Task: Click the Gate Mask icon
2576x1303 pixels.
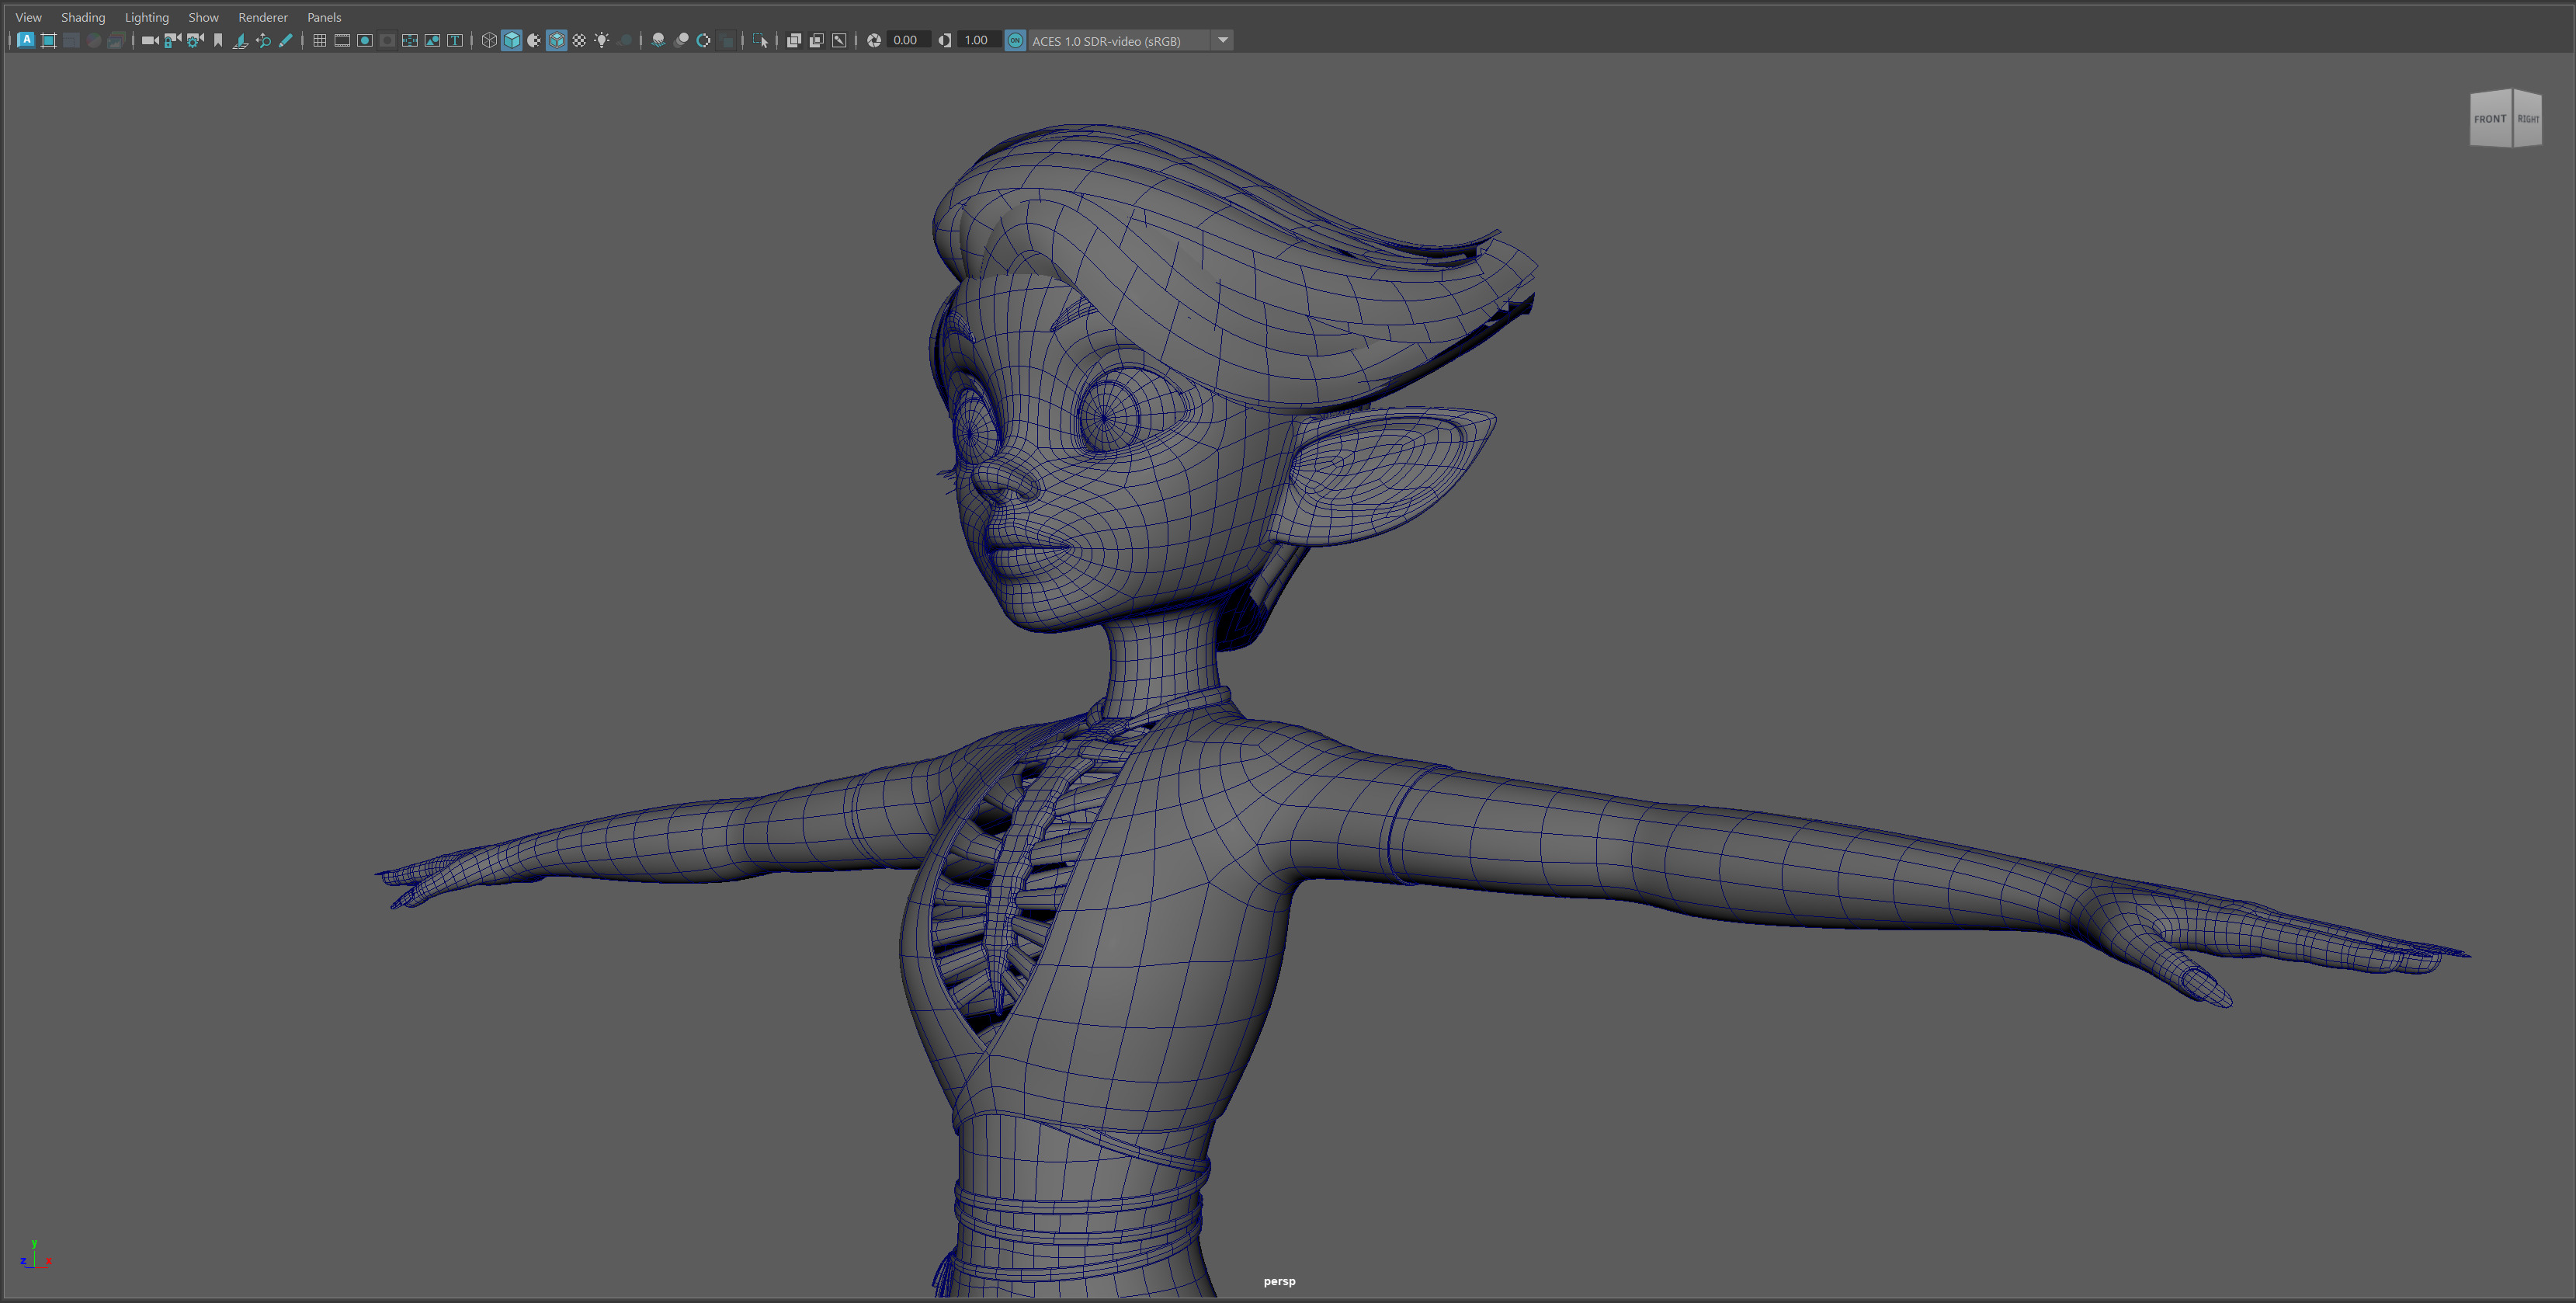Action: pos(387,40)
